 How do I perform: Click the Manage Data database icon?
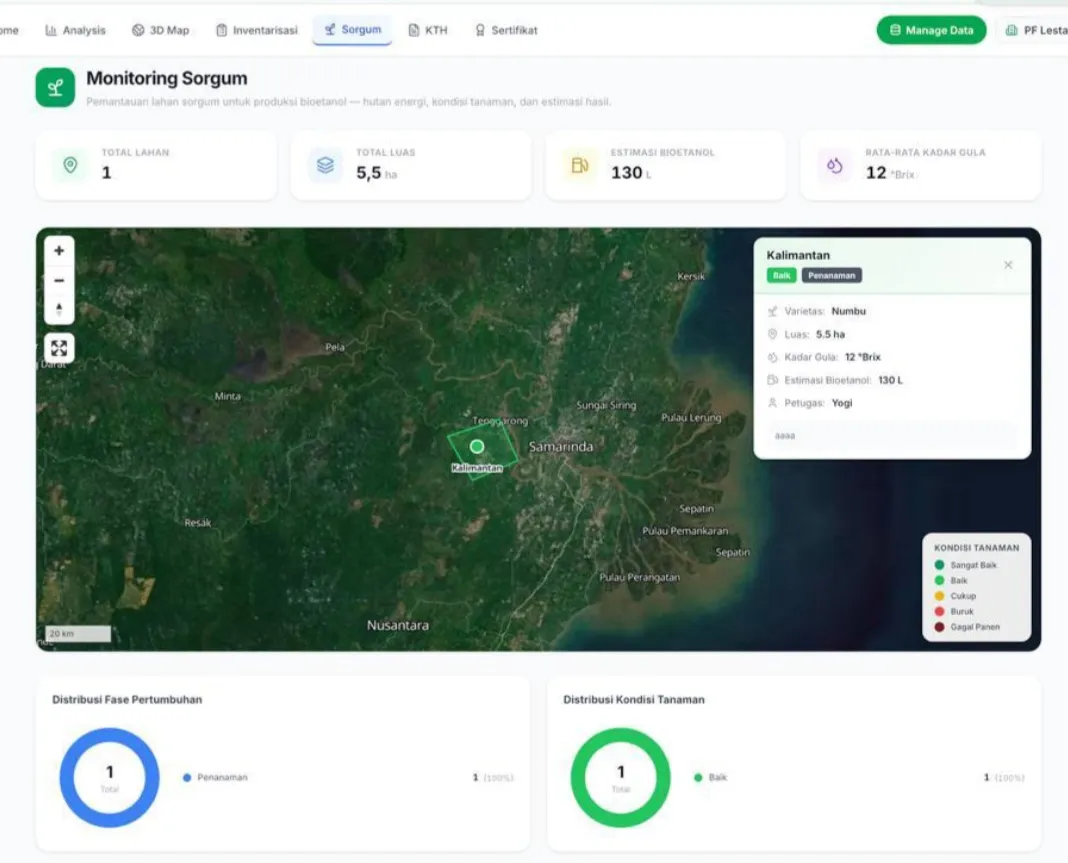click(x=895, y=30)
